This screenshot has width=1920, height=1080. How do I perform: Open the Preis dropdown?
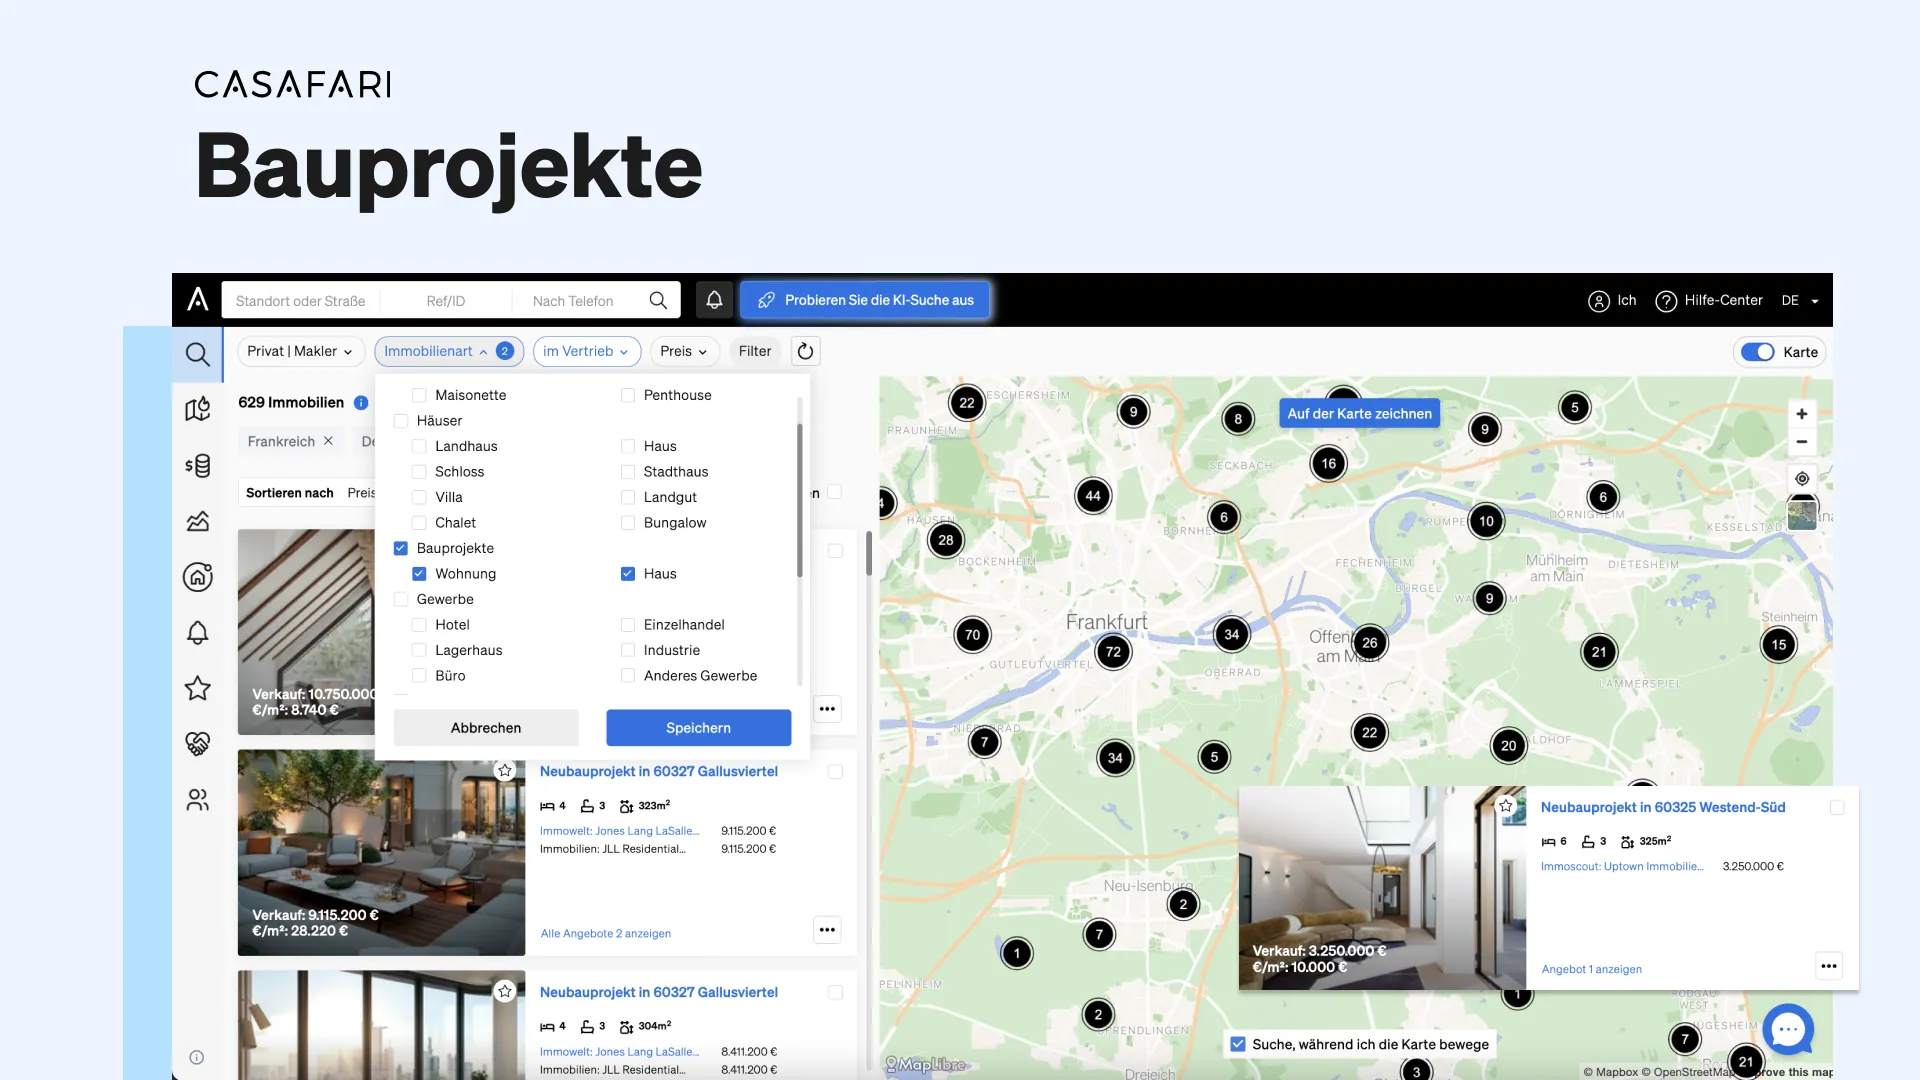coord(684,351)
